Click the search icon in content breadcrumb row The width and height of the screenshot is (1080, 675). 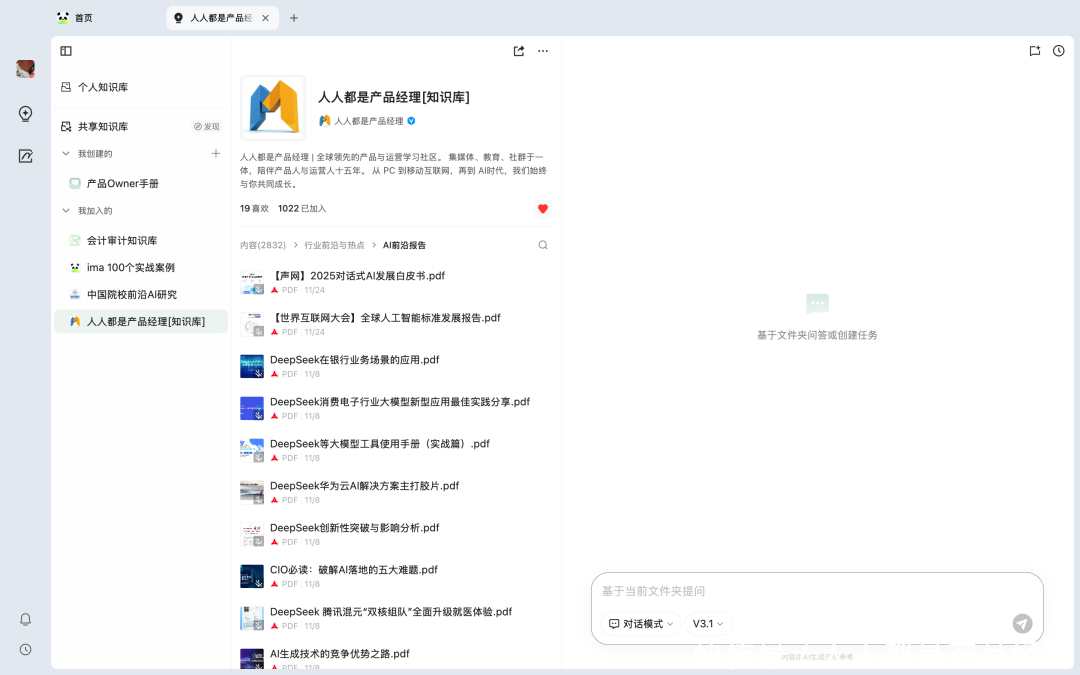(x=543, y=245)
